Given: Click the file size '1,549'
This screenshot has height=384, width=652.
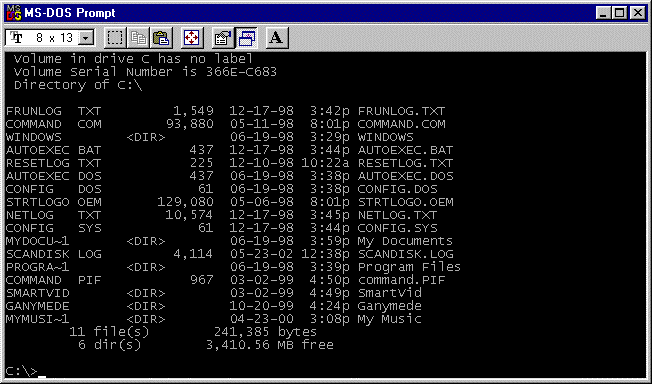Looking at the screenshot, I should [193, 111].
